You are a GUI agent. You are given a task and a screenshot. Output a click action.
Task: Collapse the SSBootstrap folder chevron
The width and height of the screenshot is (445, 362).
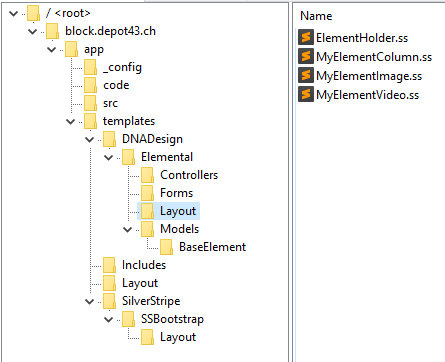click(109, 320)
